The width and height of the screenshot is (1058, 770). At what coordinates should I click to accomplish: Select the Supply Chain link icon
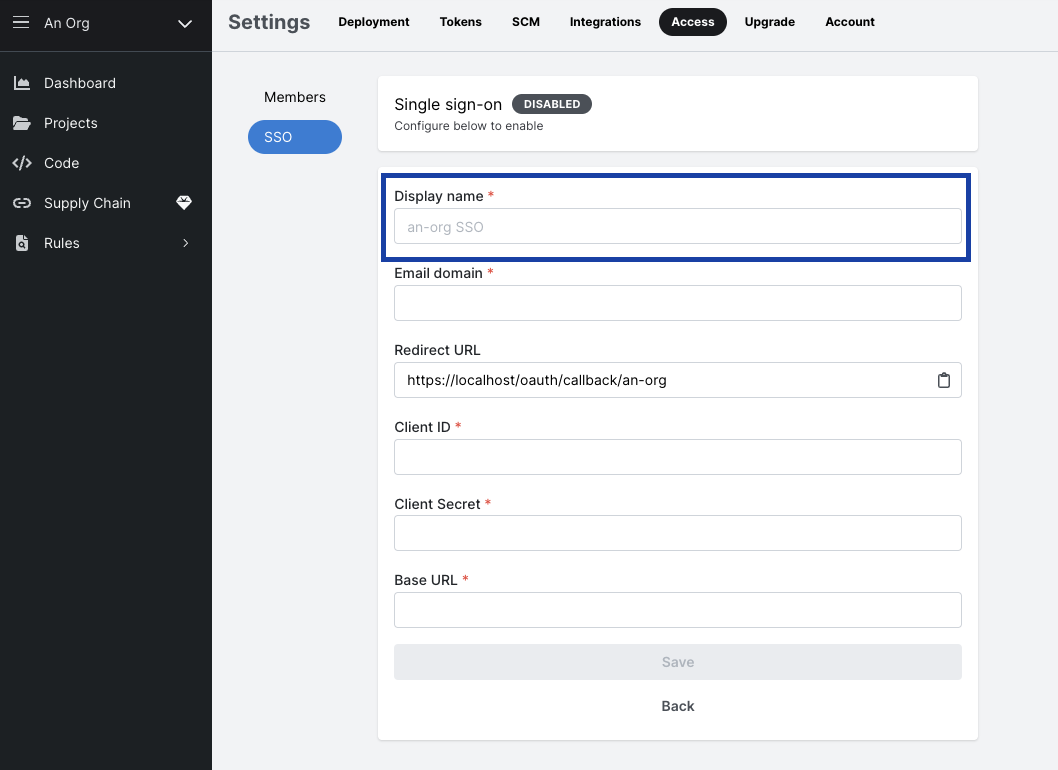pyautogui.click(x=22, y=203)
